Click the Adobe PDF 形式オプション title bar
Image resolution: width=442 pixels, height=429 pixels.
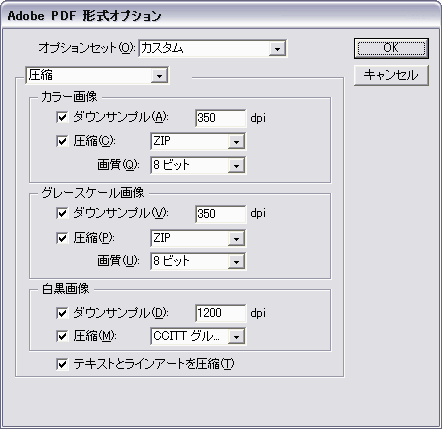(221, 16)
